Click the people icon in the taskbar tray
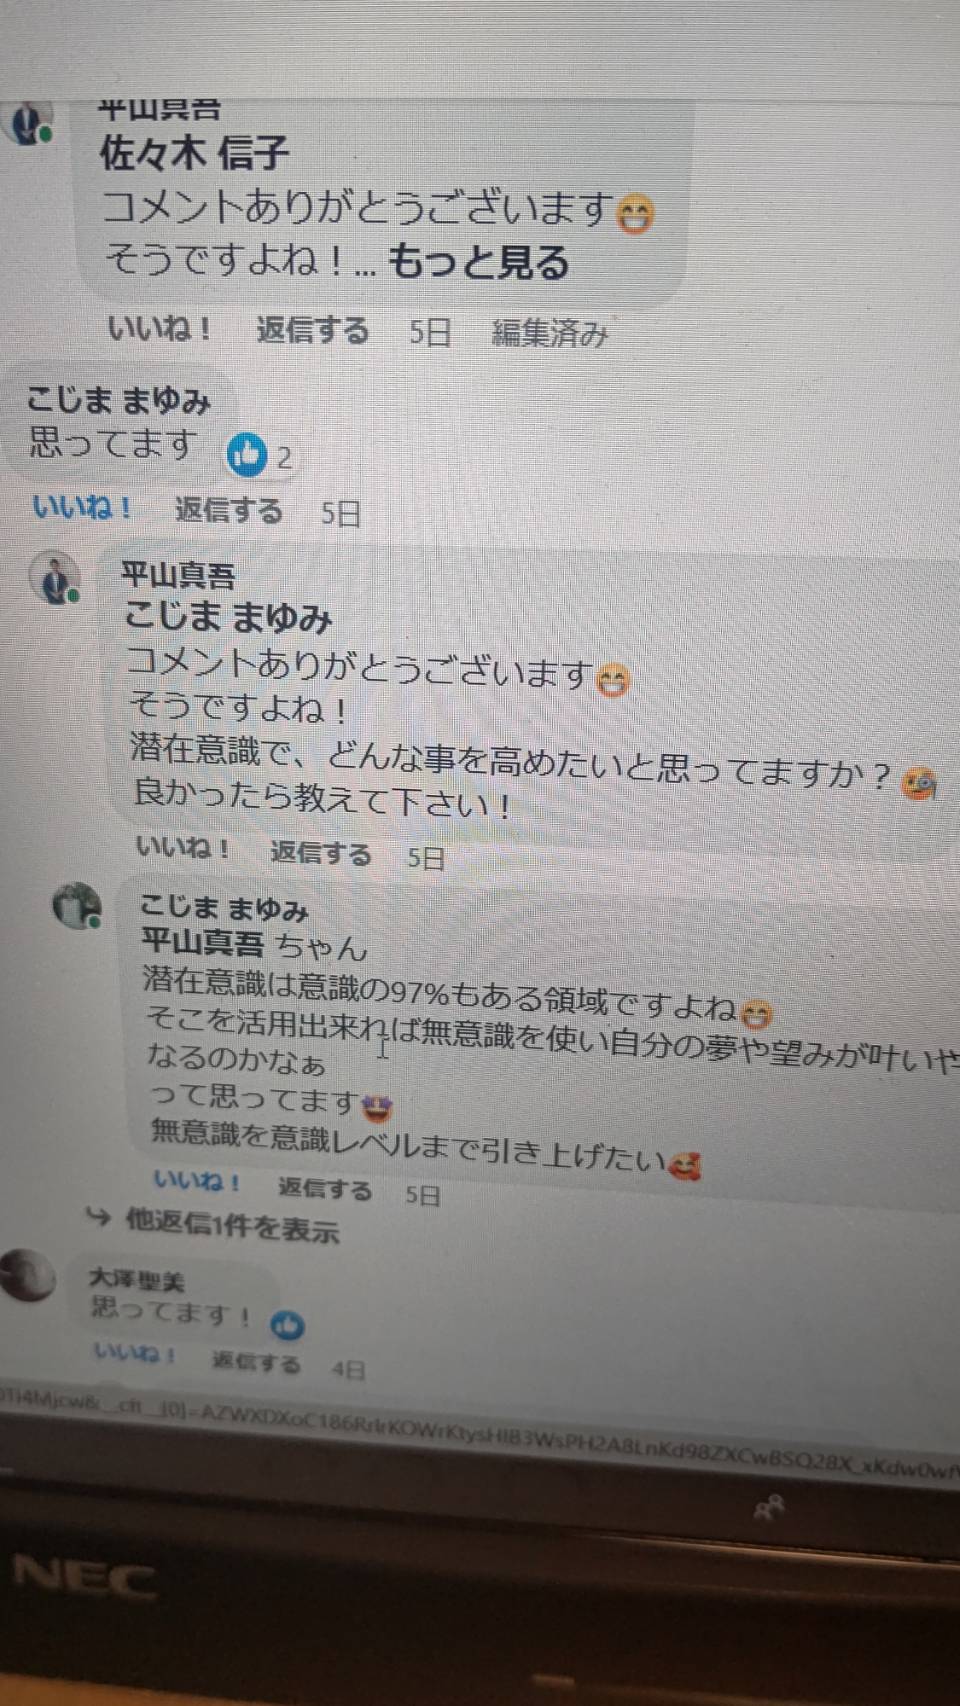The width and height of the screenshot is (960, 1706). (x=769, y=1507)
